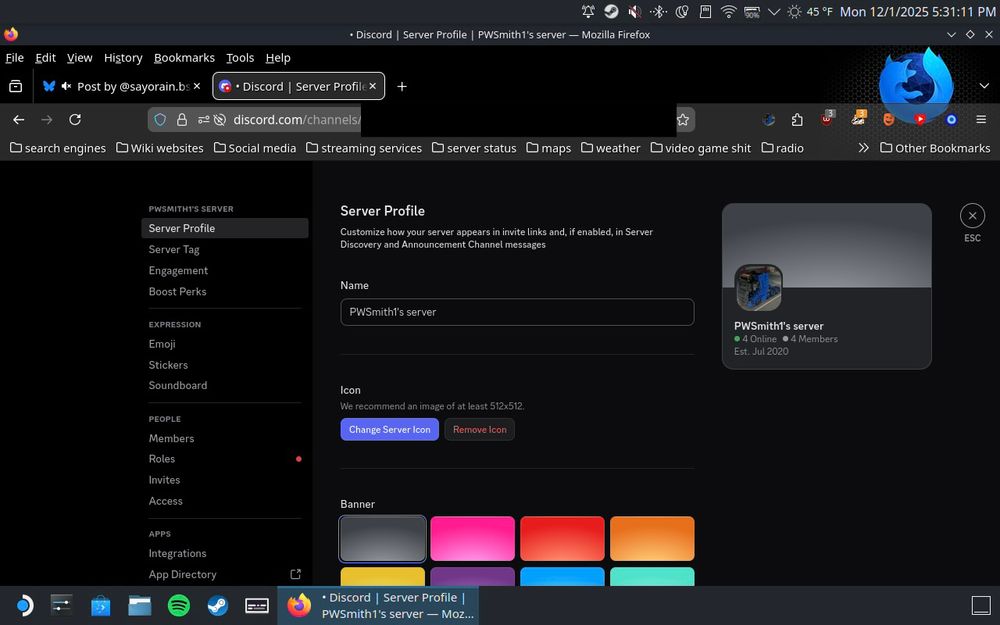The height and width of the screenshot is (625, 1000).
Task: Launch Spotify from the taskbar
Action: 178,605
